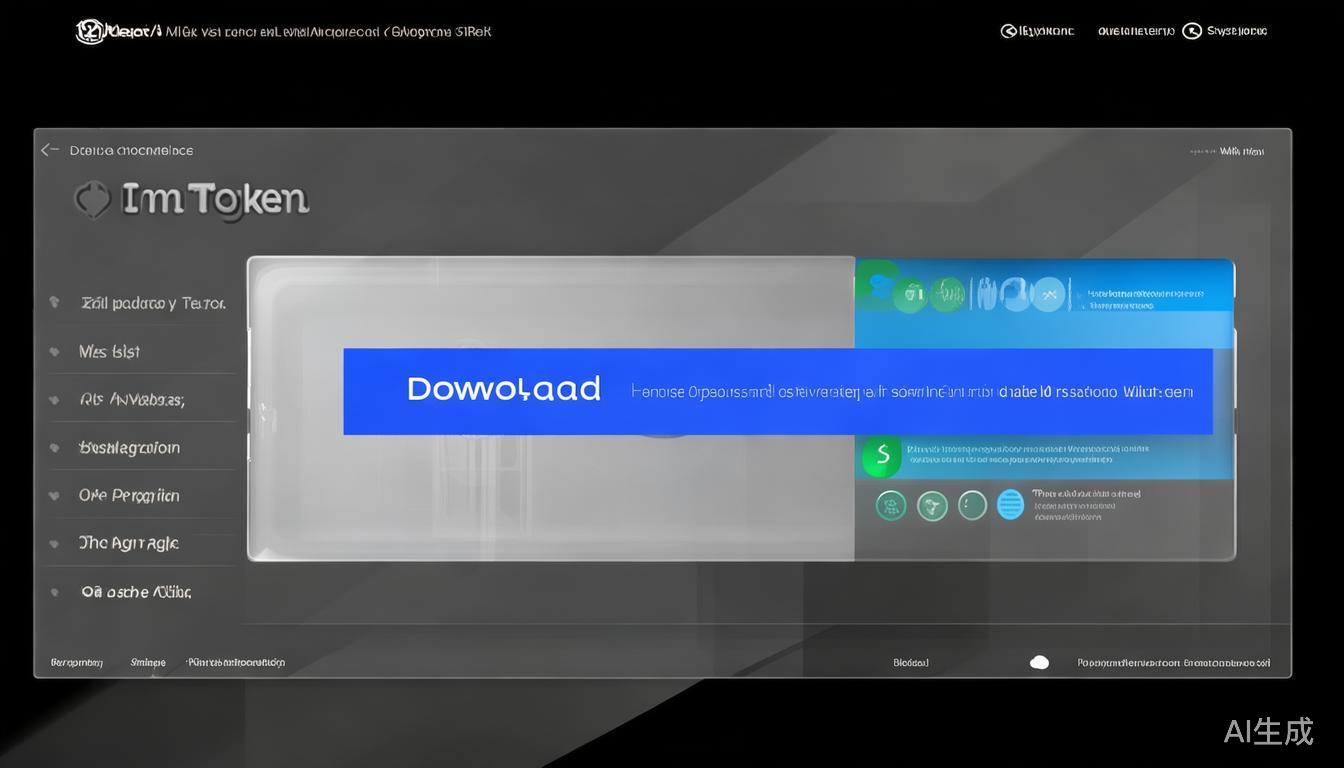Viewport: 1344px width, 768px height.
Task: Click the second green outlined circle icon in bottom row
Action: [x=932, y=505]
